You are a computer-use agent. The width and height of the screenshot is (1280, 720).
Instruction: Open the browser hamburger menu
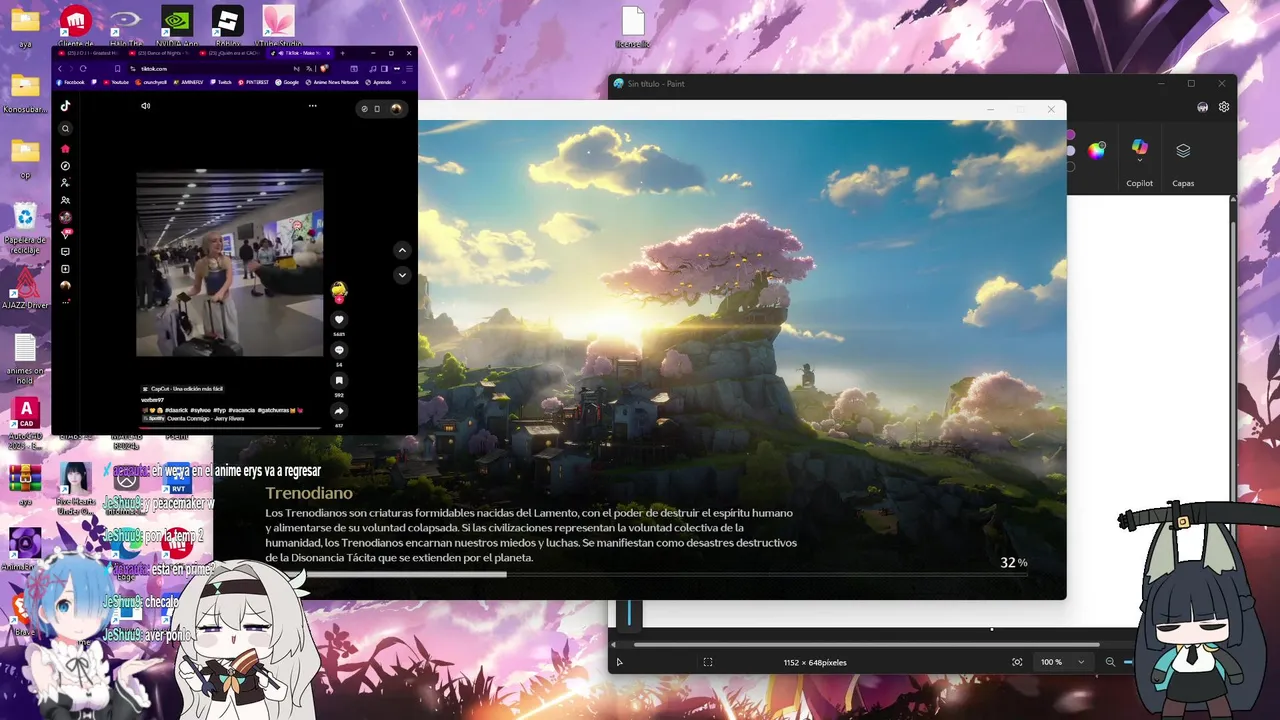(410, 69)
